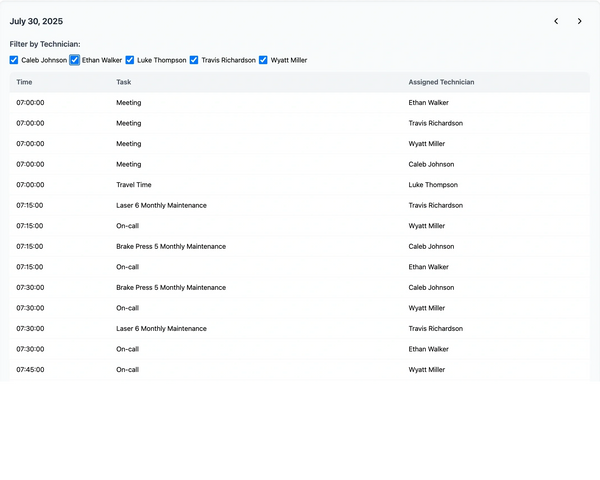
Task: Click the Caleb Johnson label in the filter
Action: point(44,60)
